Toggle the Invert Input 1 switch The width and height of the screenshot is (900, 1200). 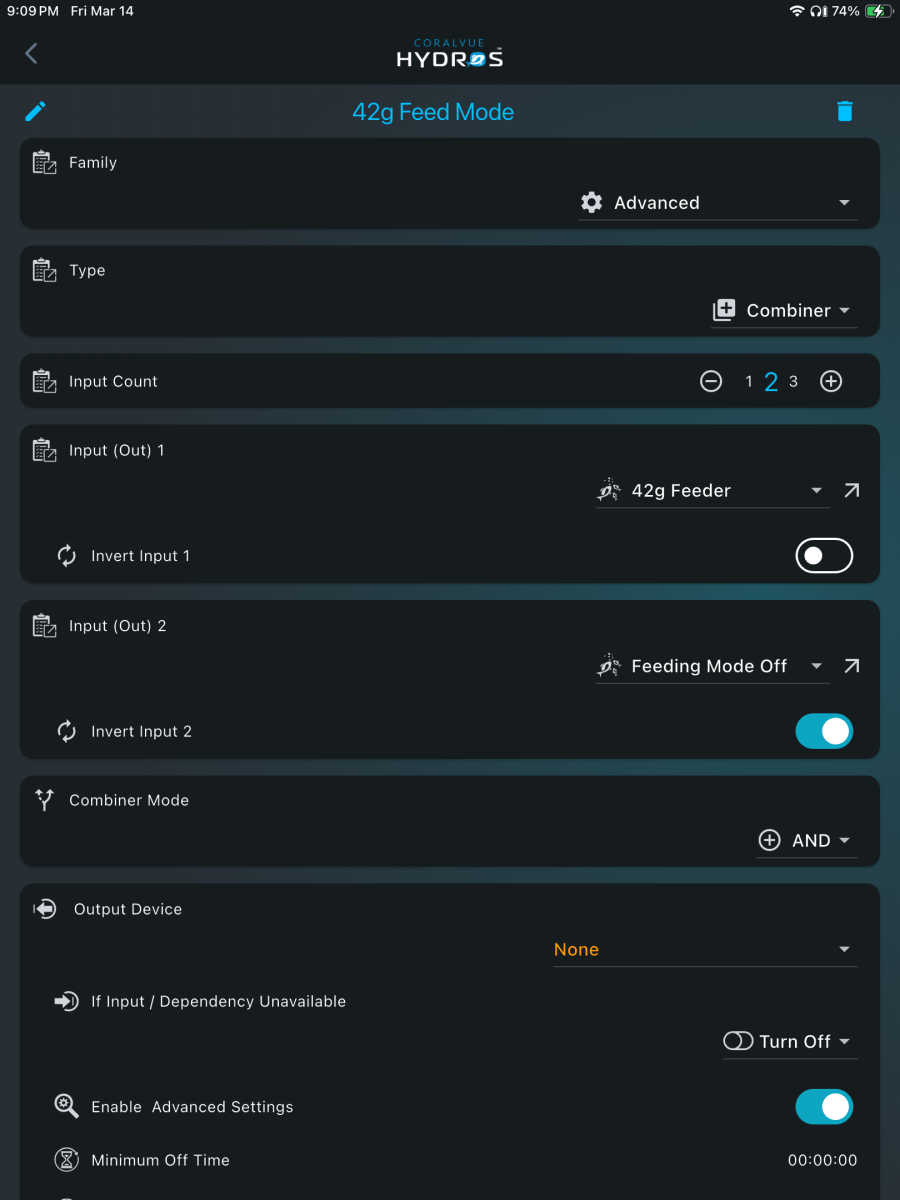coord(824,555)
